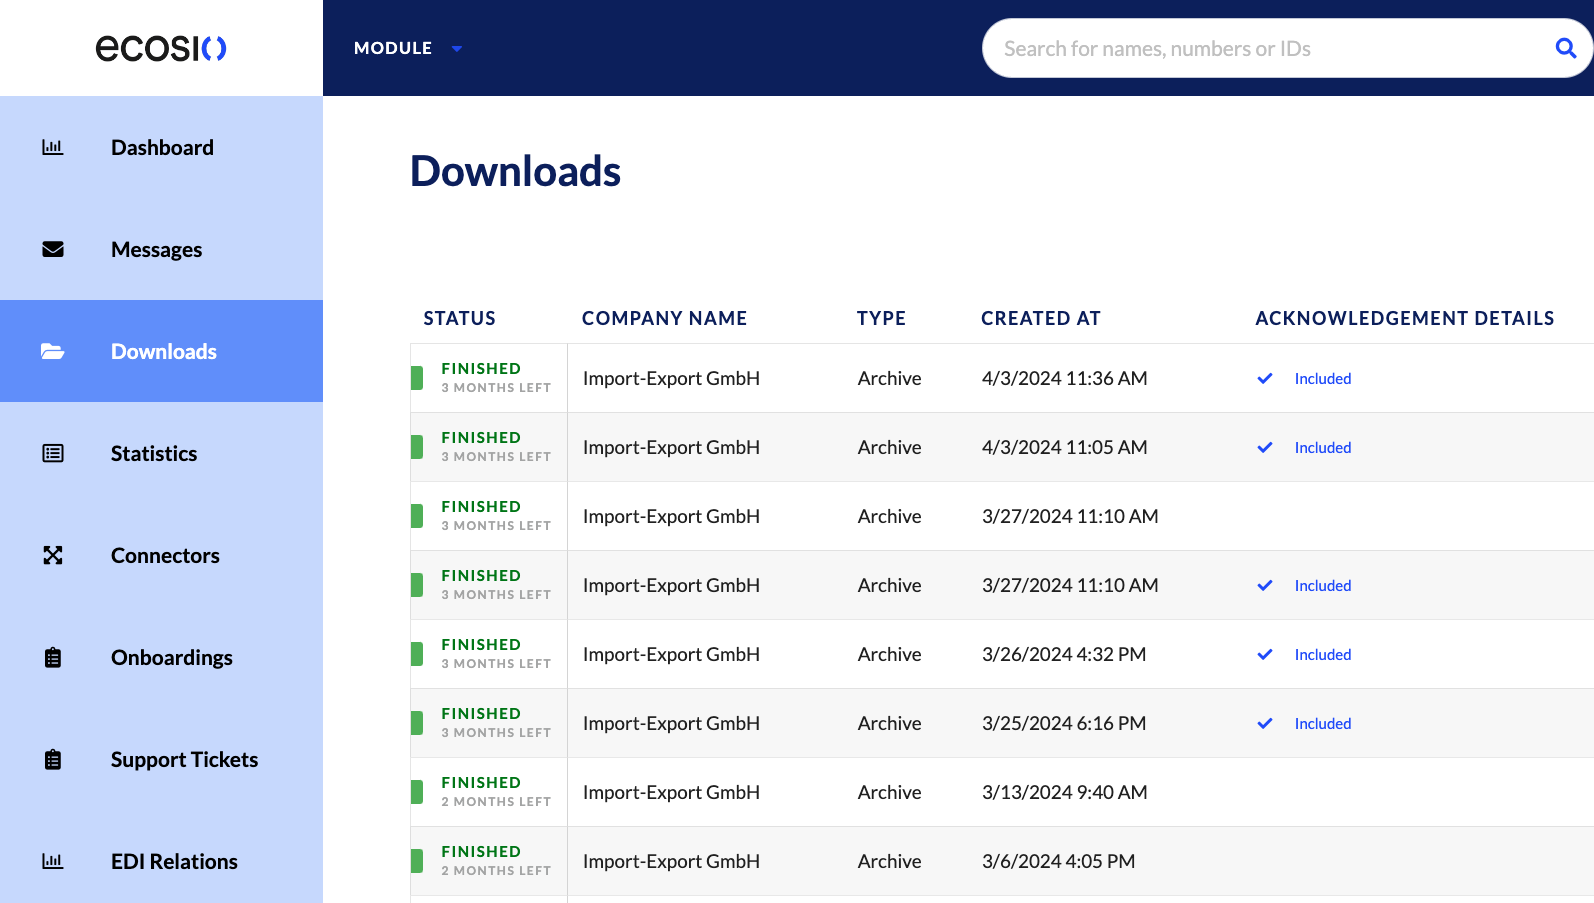Image resolution: width=1594 pixels, height=903 pixels.
Task: Select the 4/3/2024 11:36 AM created date
Action: tap(1064, 378)
